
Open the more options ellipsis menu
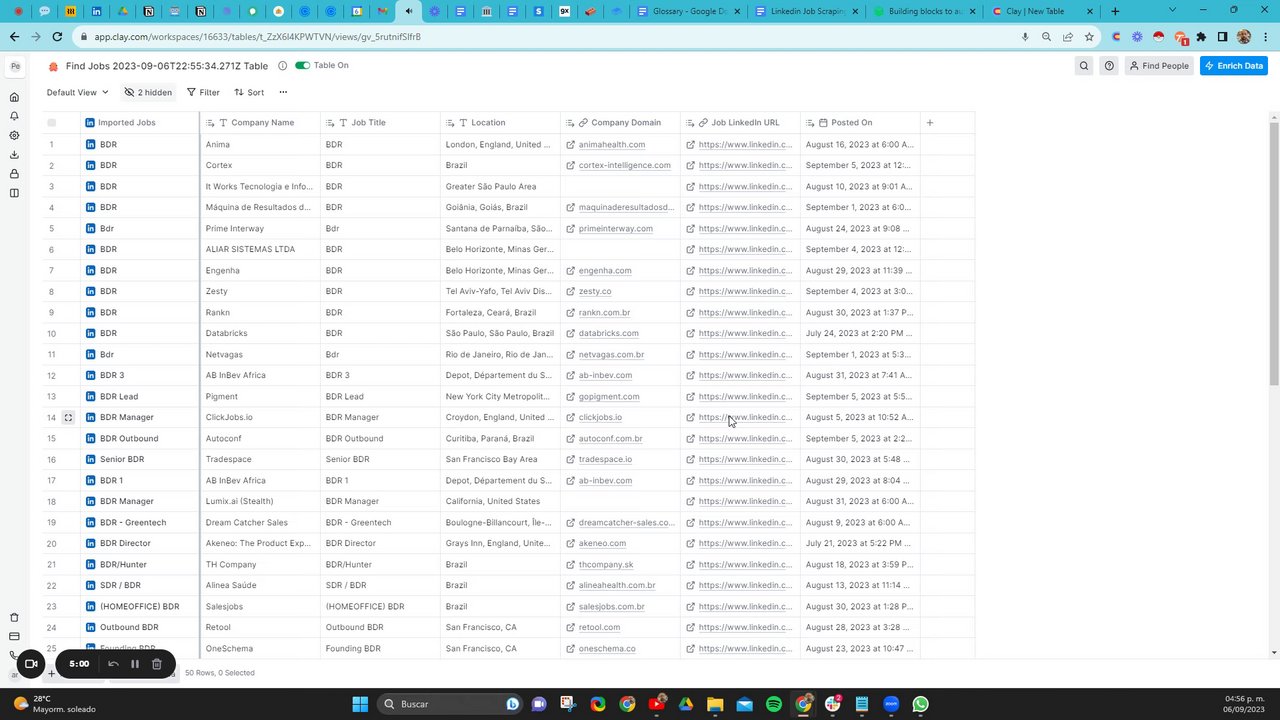click(283, 92)
